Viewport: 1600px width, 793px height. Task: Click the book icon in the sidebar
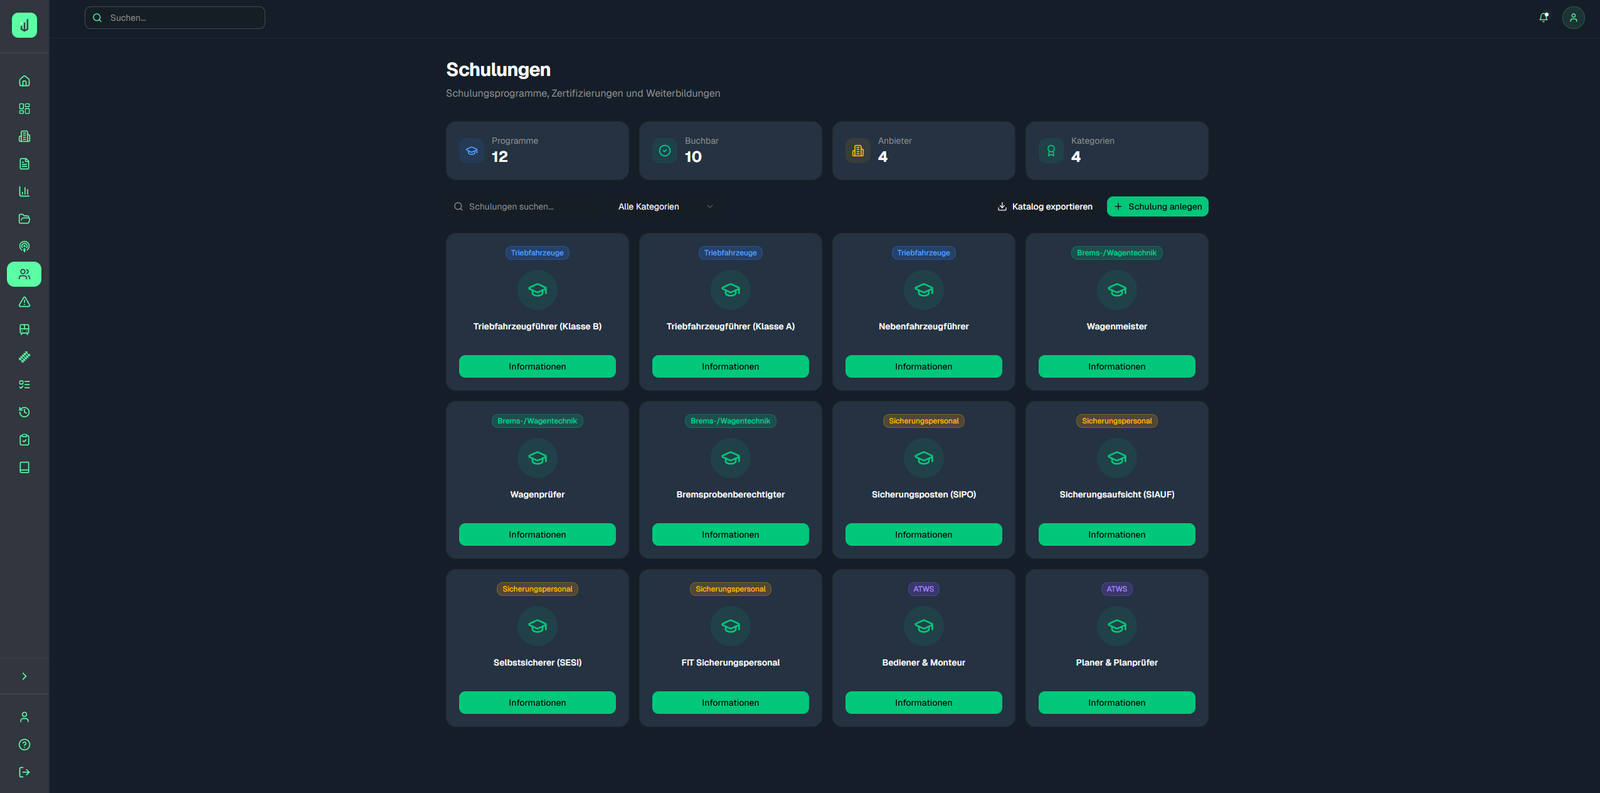(x=24, y=467)
